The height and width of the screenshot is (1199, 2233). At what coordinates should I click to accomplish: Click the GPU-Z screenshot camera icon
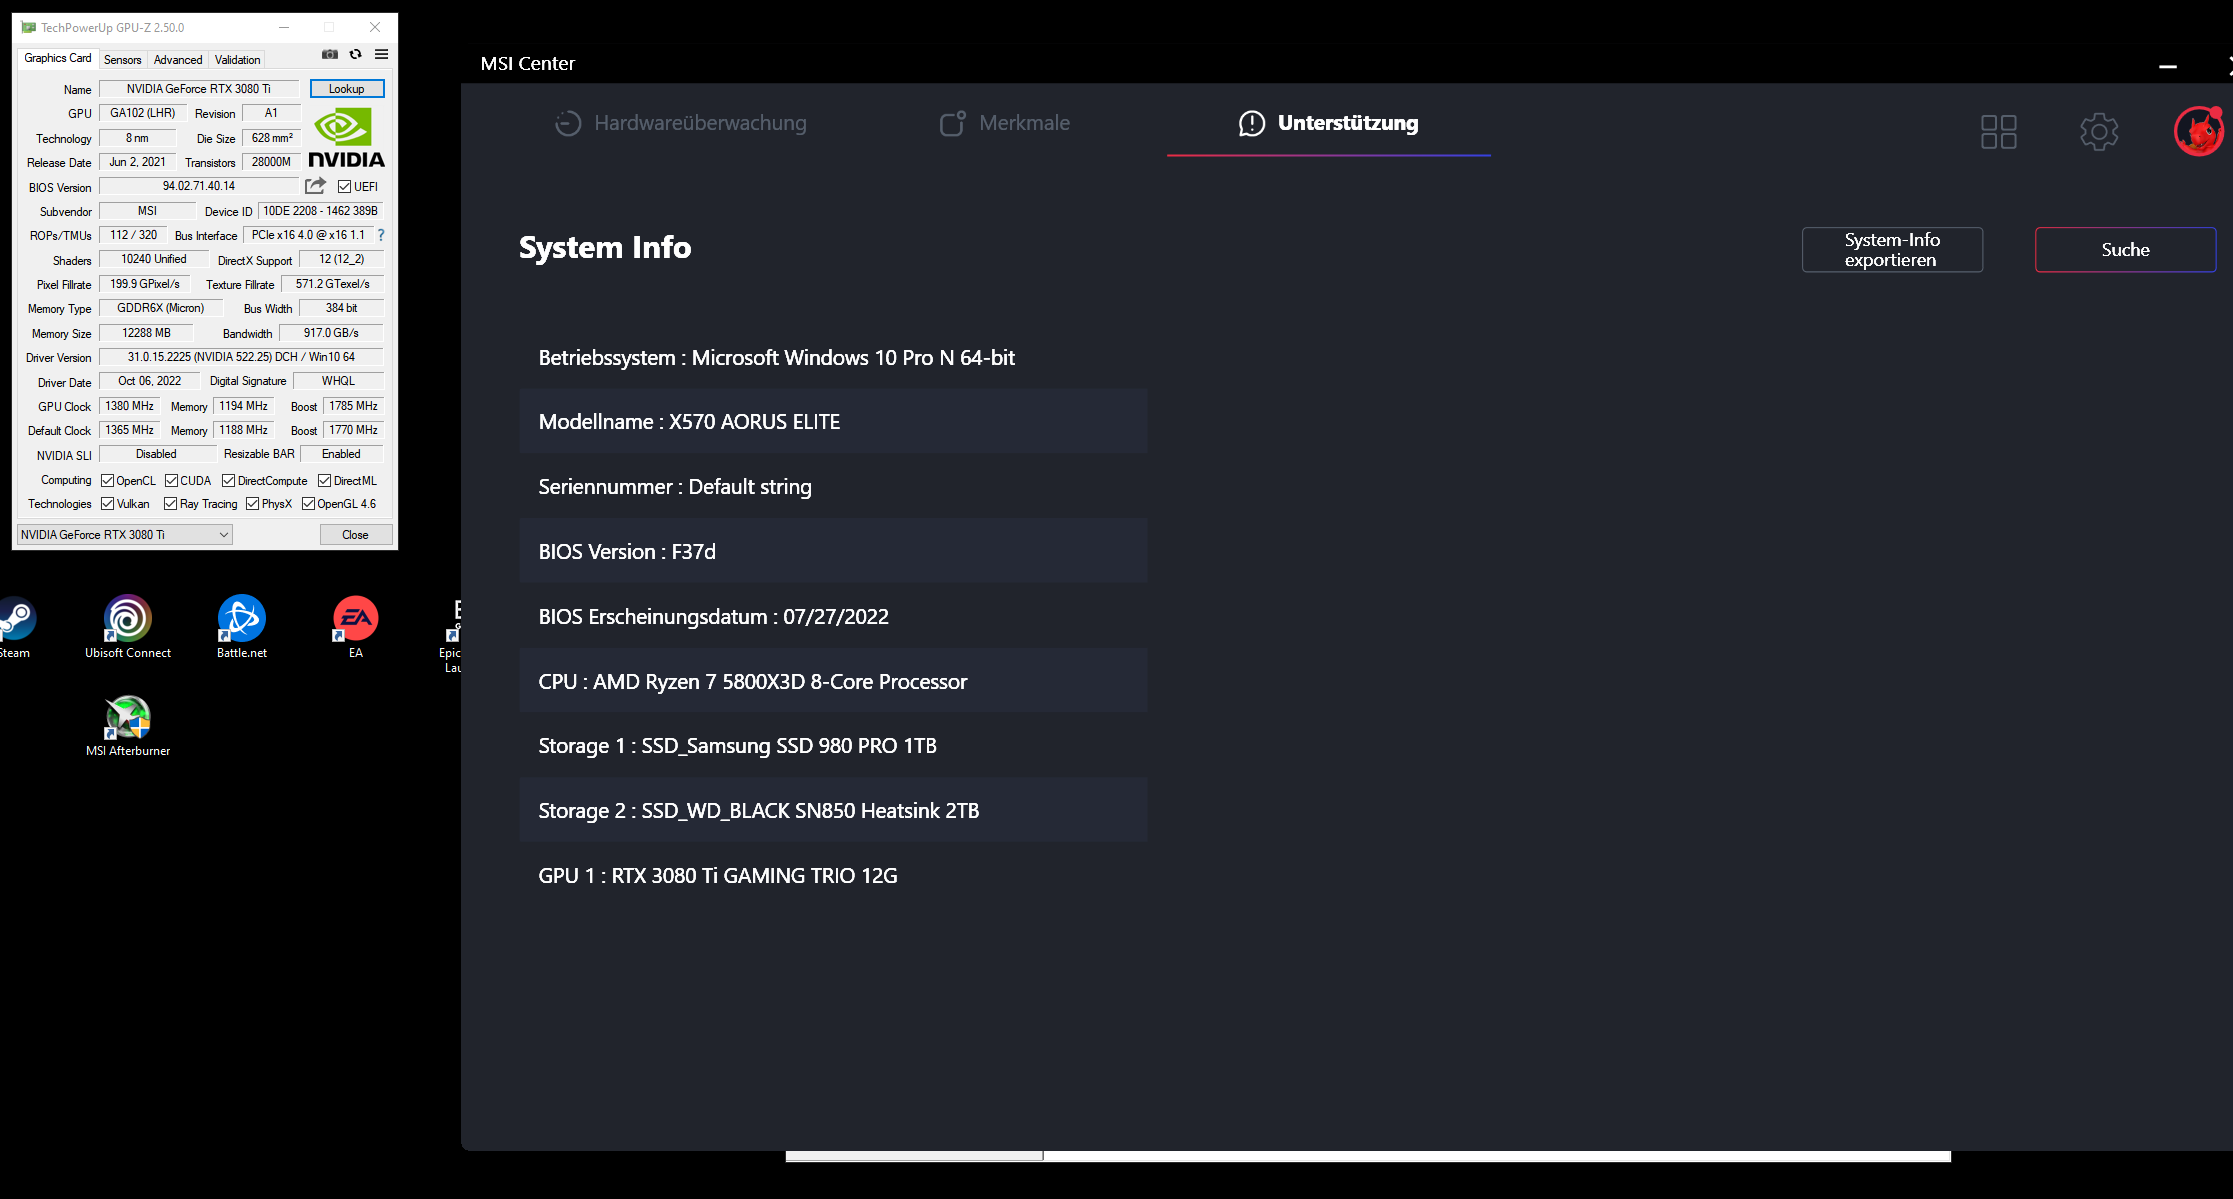[x=330, y=54]
